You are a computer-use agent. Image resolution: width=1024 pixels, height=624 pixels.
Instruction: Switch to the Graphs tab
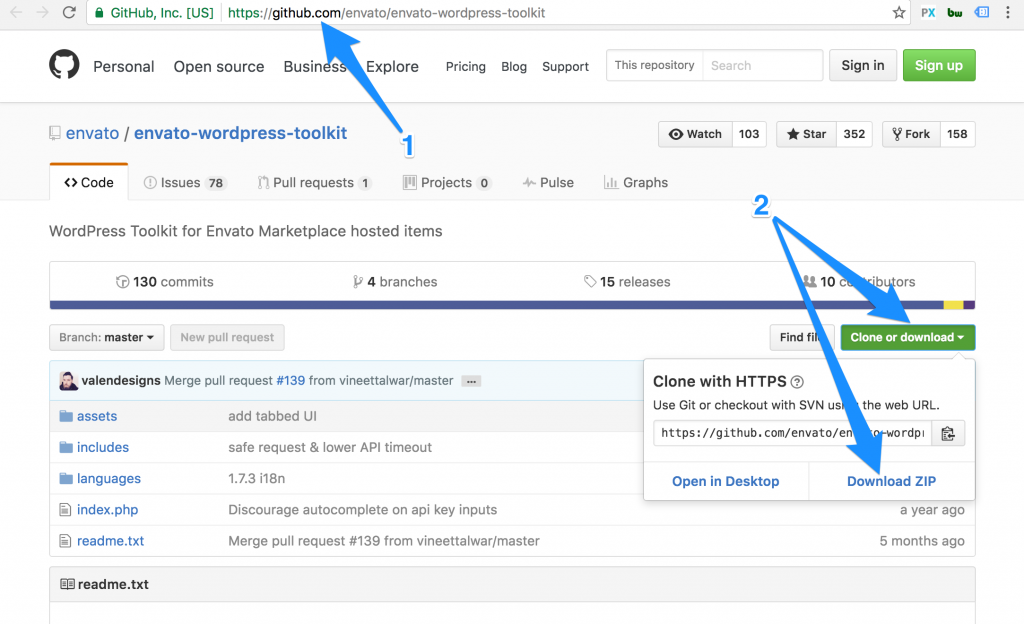636,183
